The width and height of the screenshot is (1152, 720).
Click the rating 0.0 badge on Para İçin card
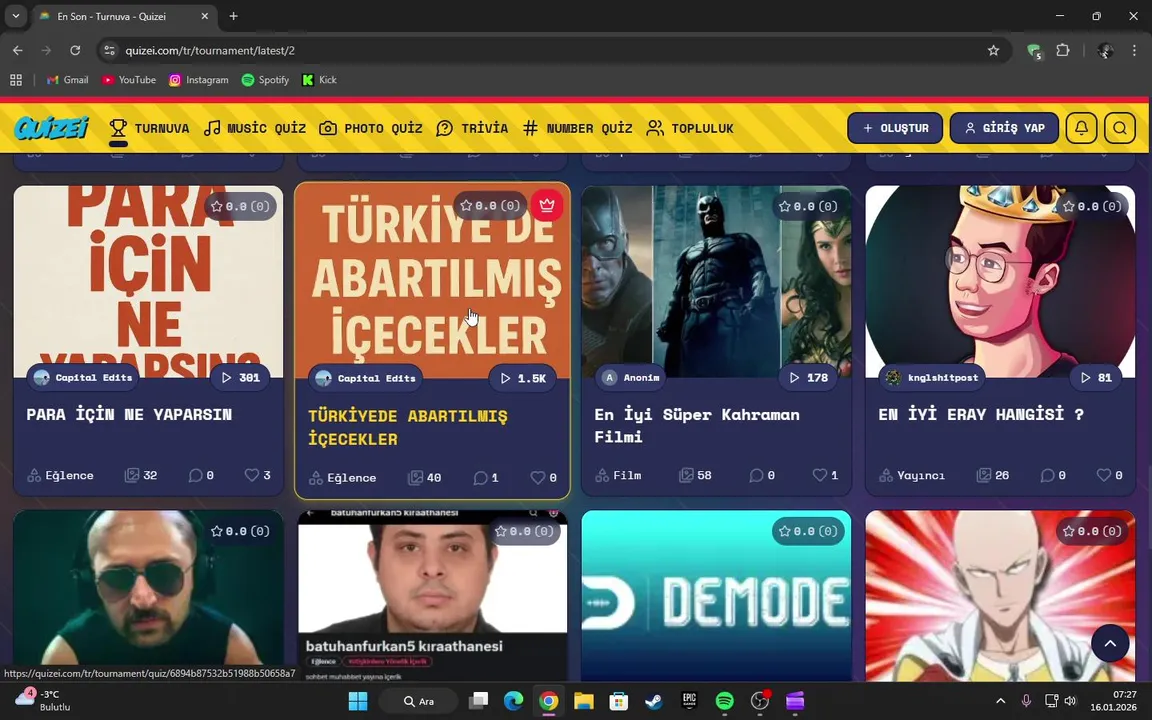240,206
